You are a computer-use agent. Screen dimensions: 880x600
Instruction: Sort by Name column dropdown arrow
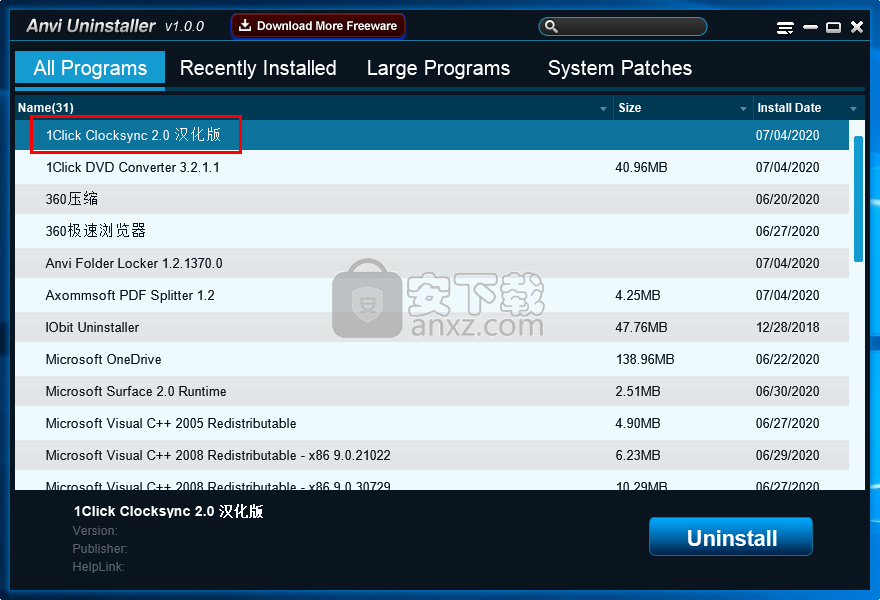pyautogui.click(x=603, y=109)
